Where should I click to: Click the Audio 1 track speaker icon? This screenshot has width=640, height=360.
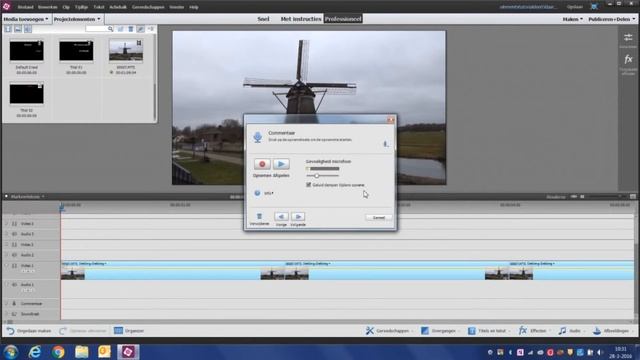(14, 284)
